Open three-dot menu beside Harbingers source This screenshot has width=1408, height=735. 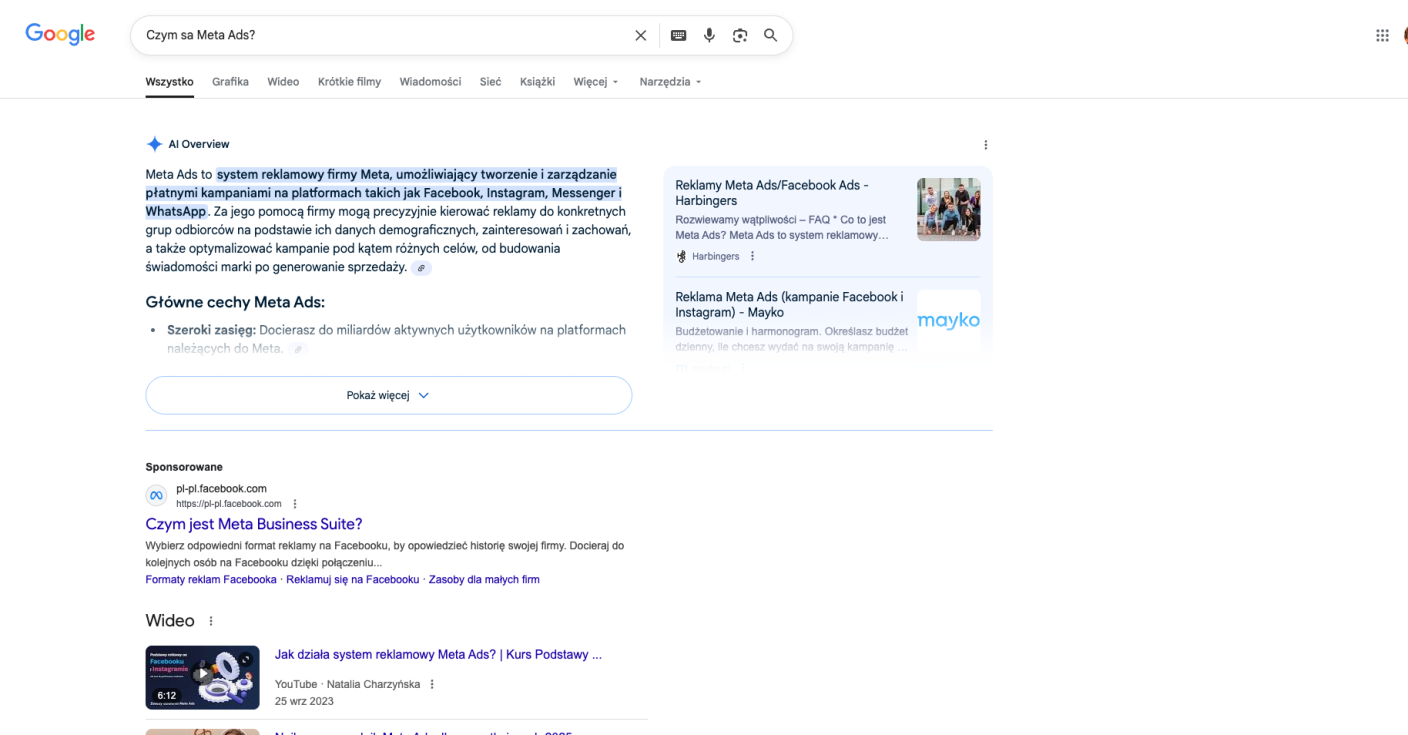(753, 256)
